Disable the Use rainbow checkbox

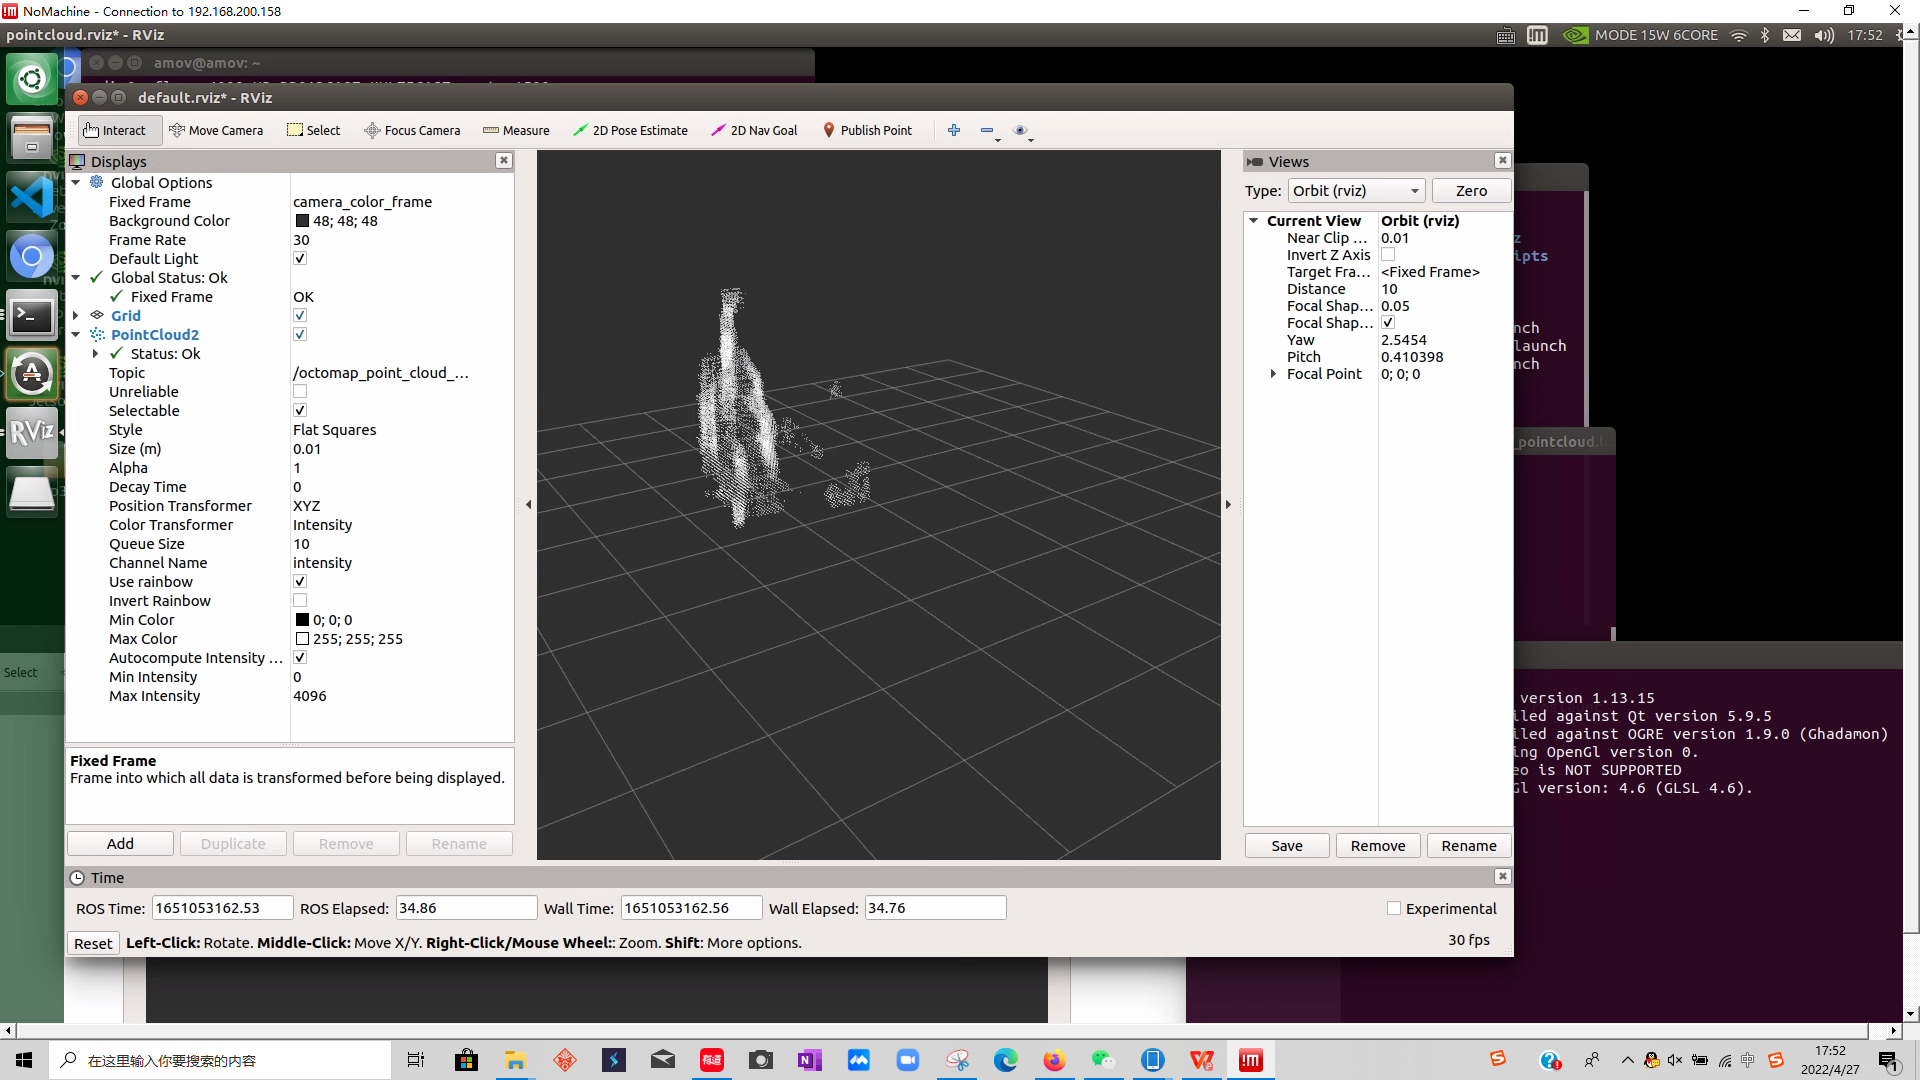(300, 582)
